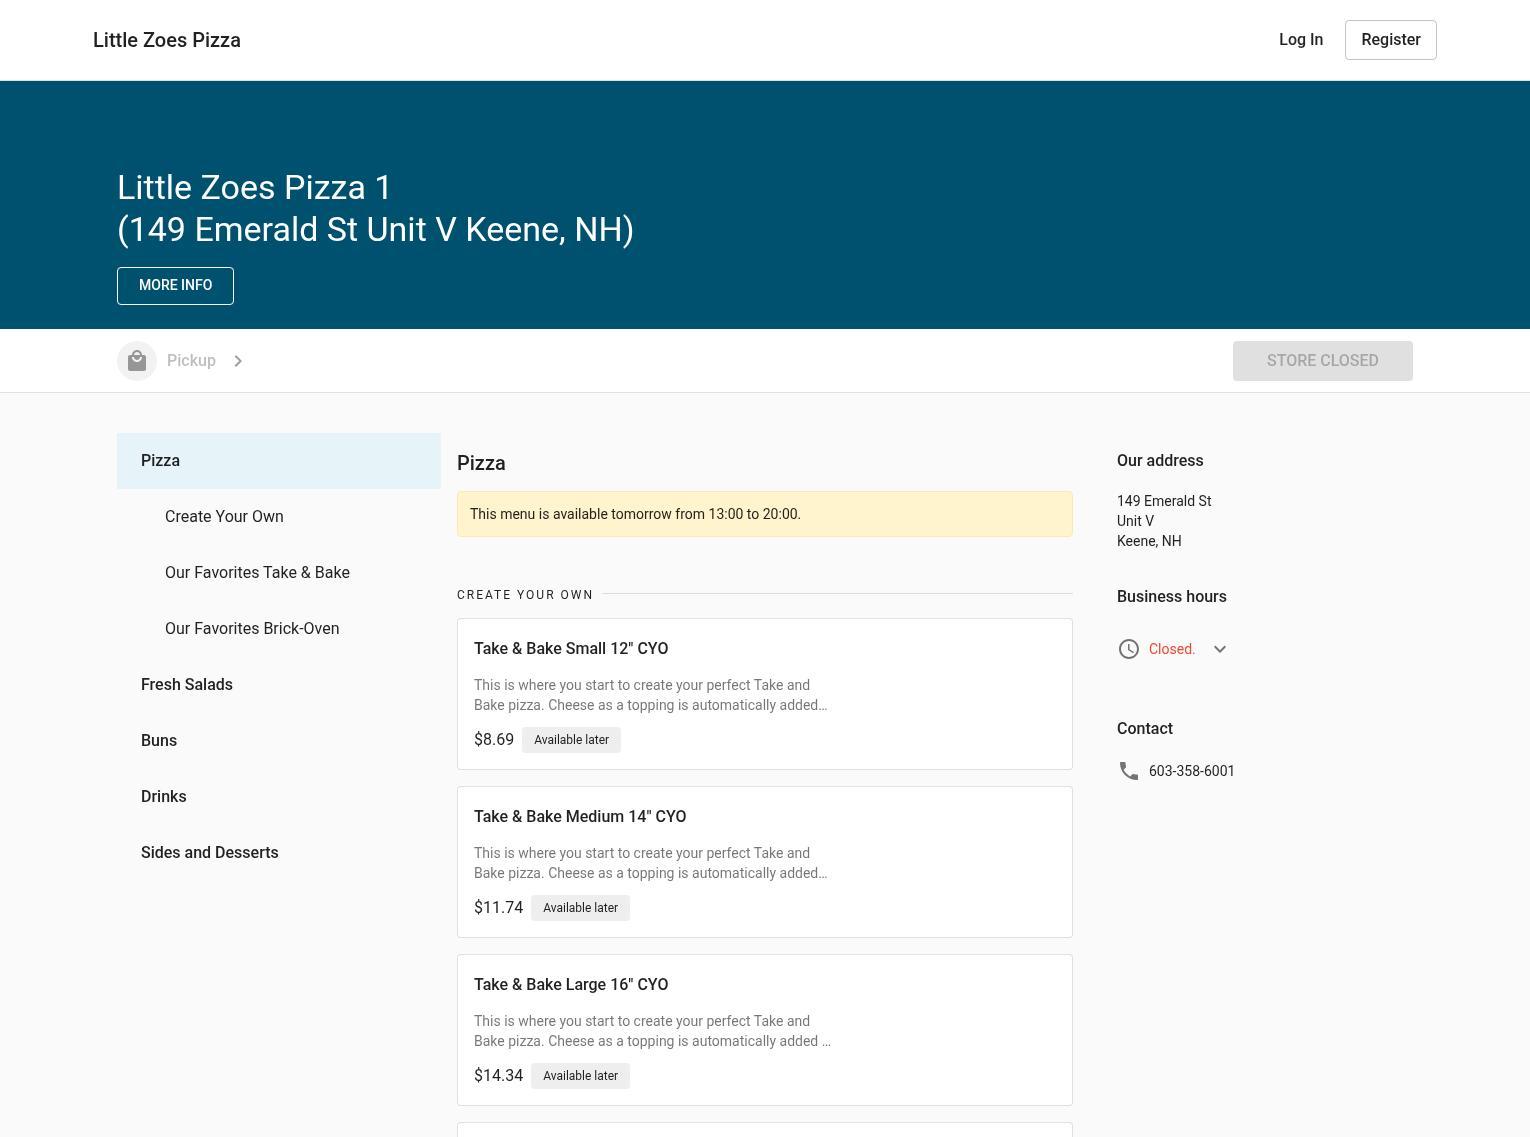View Sides and Desserts category
The width and height of the screenshot is (1530, 1137).
210,853
